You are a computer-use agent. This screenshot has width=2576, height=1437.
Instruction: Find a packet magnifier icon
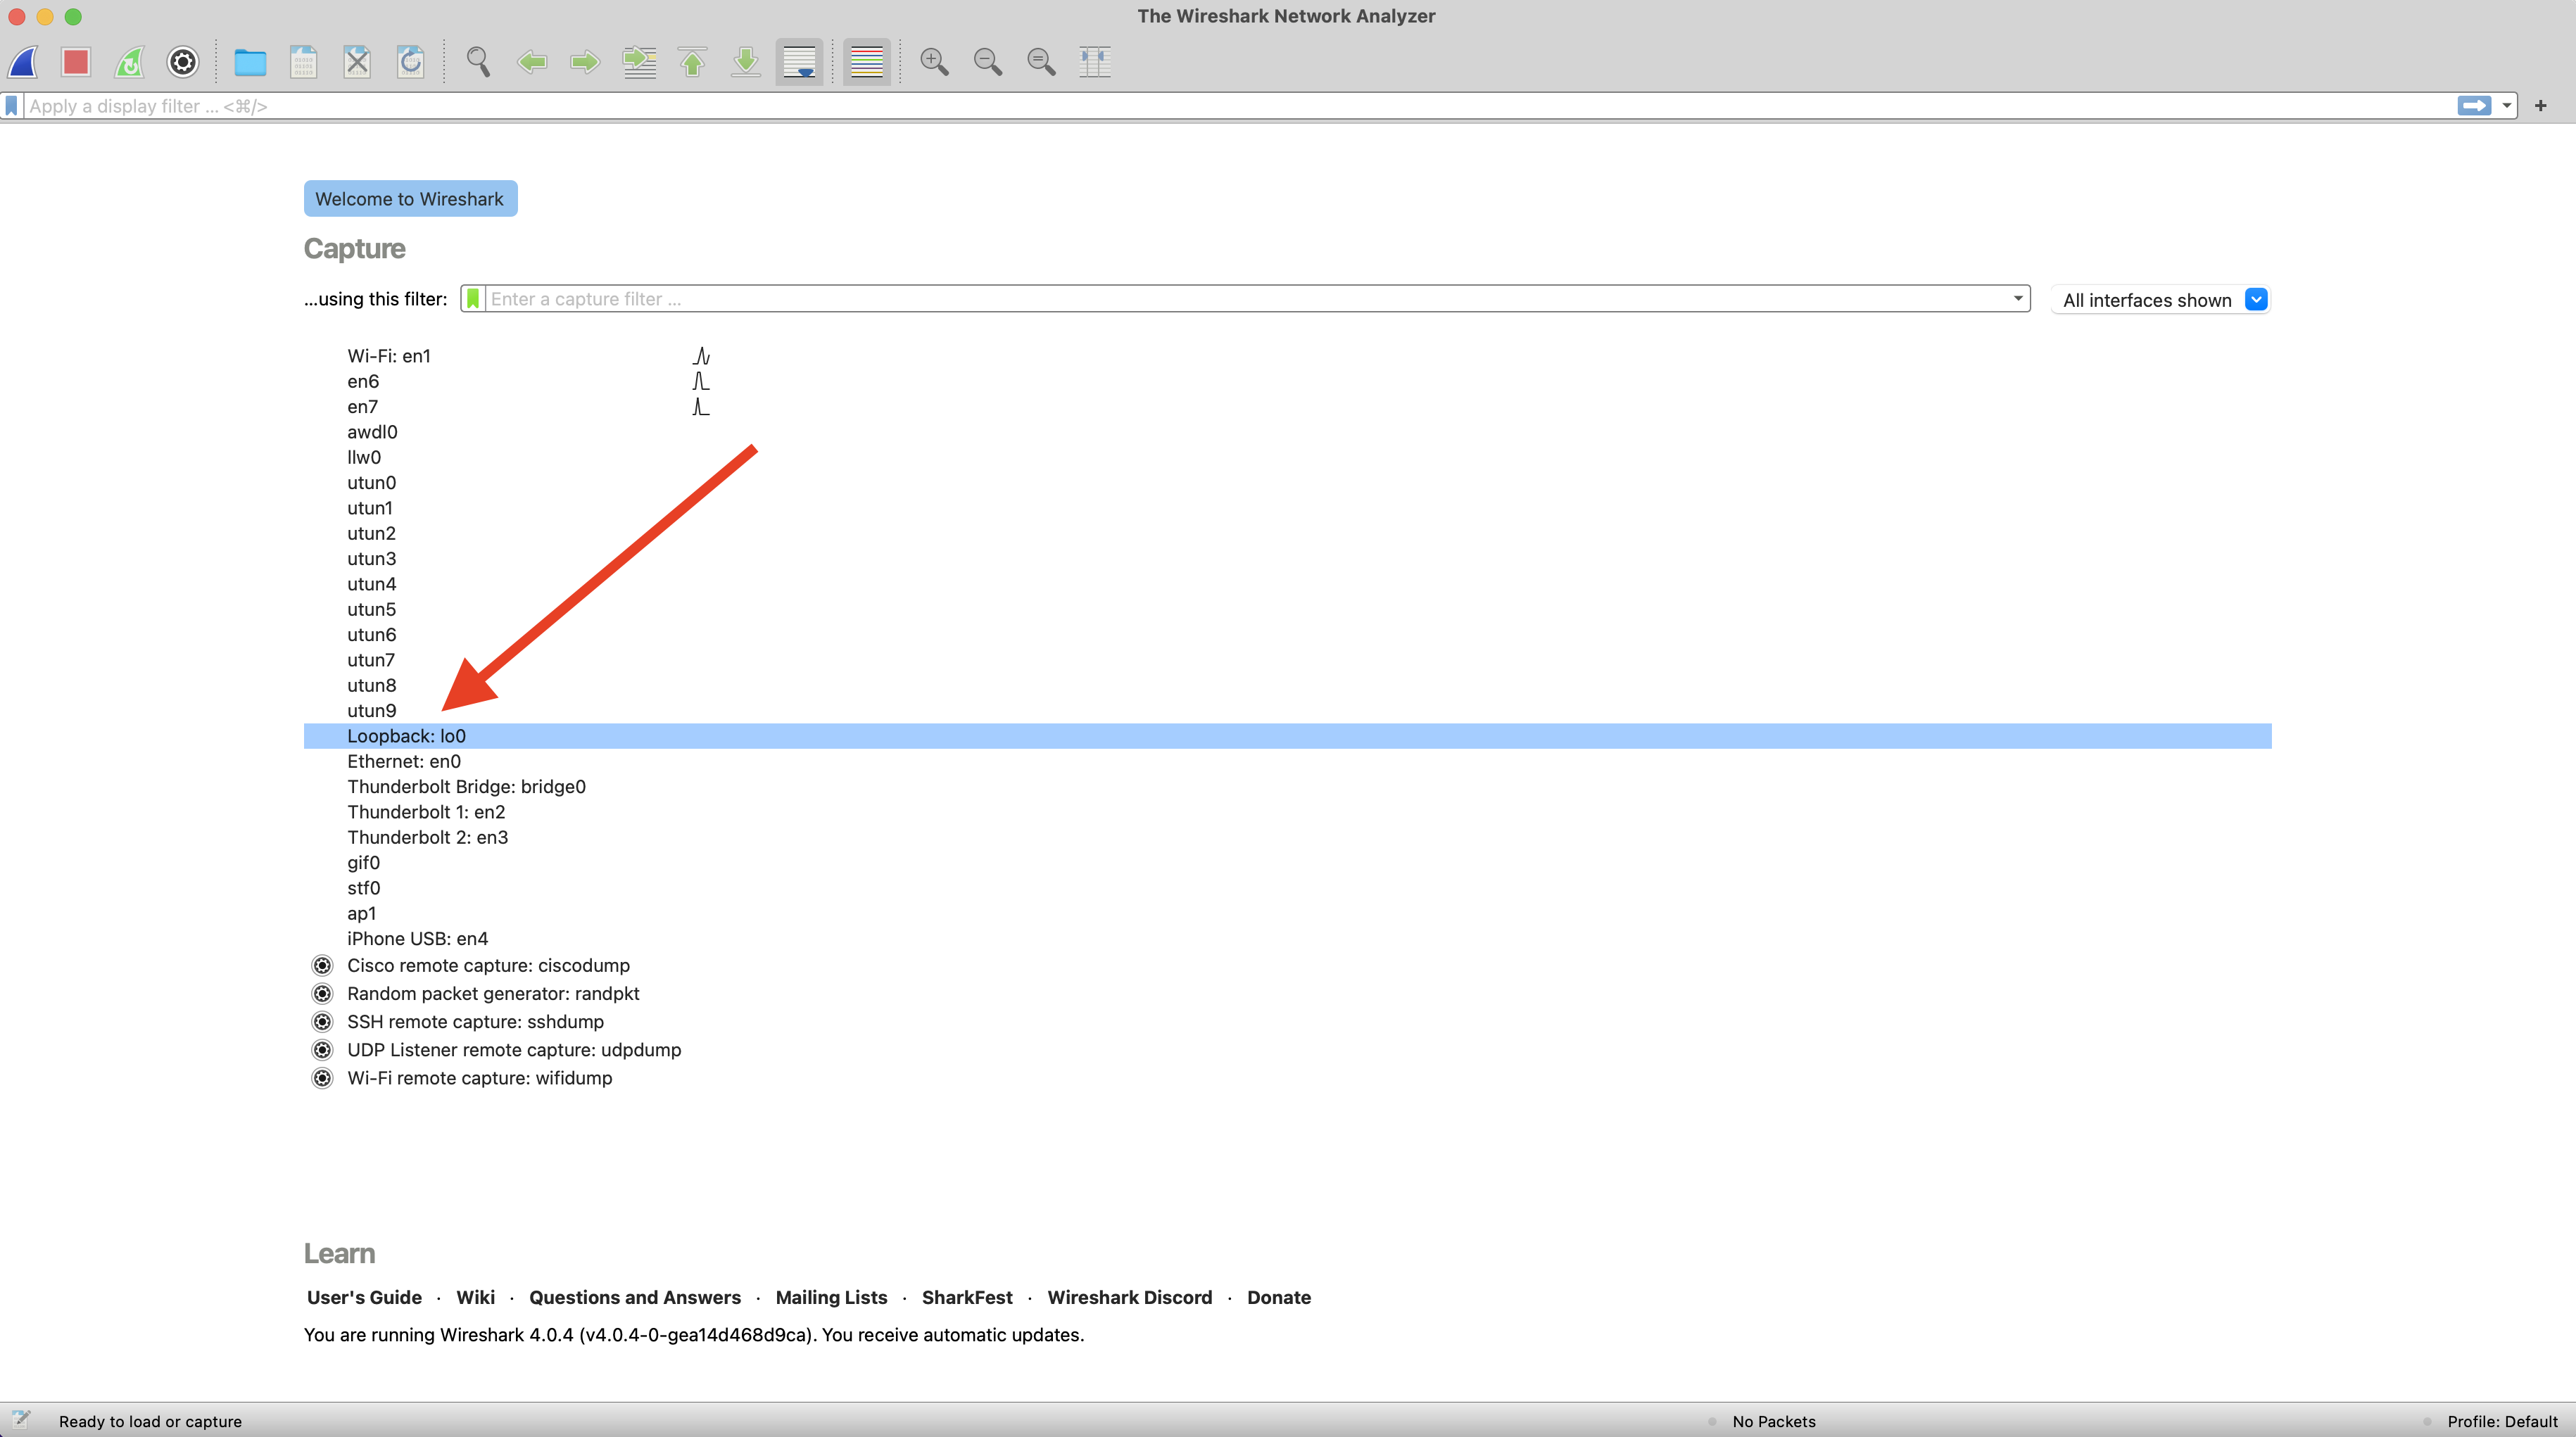click(x=478, y=62)
